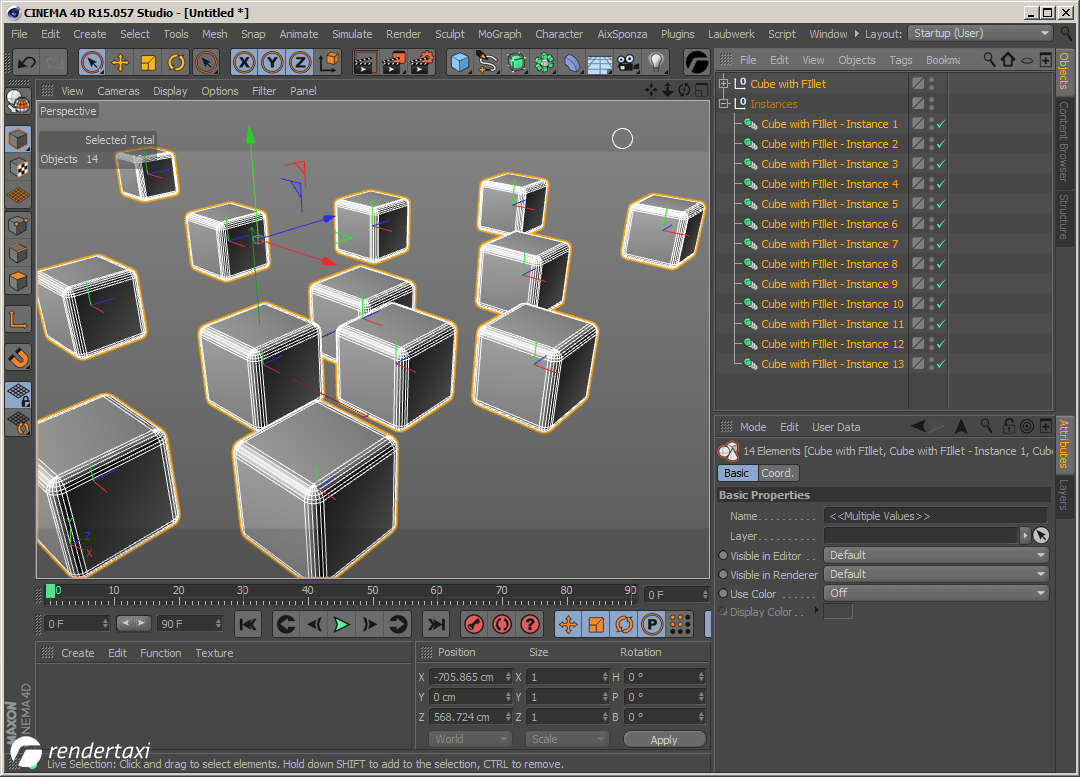
Task: Click the green timeline playhead marker
Action: pos(50,591)
